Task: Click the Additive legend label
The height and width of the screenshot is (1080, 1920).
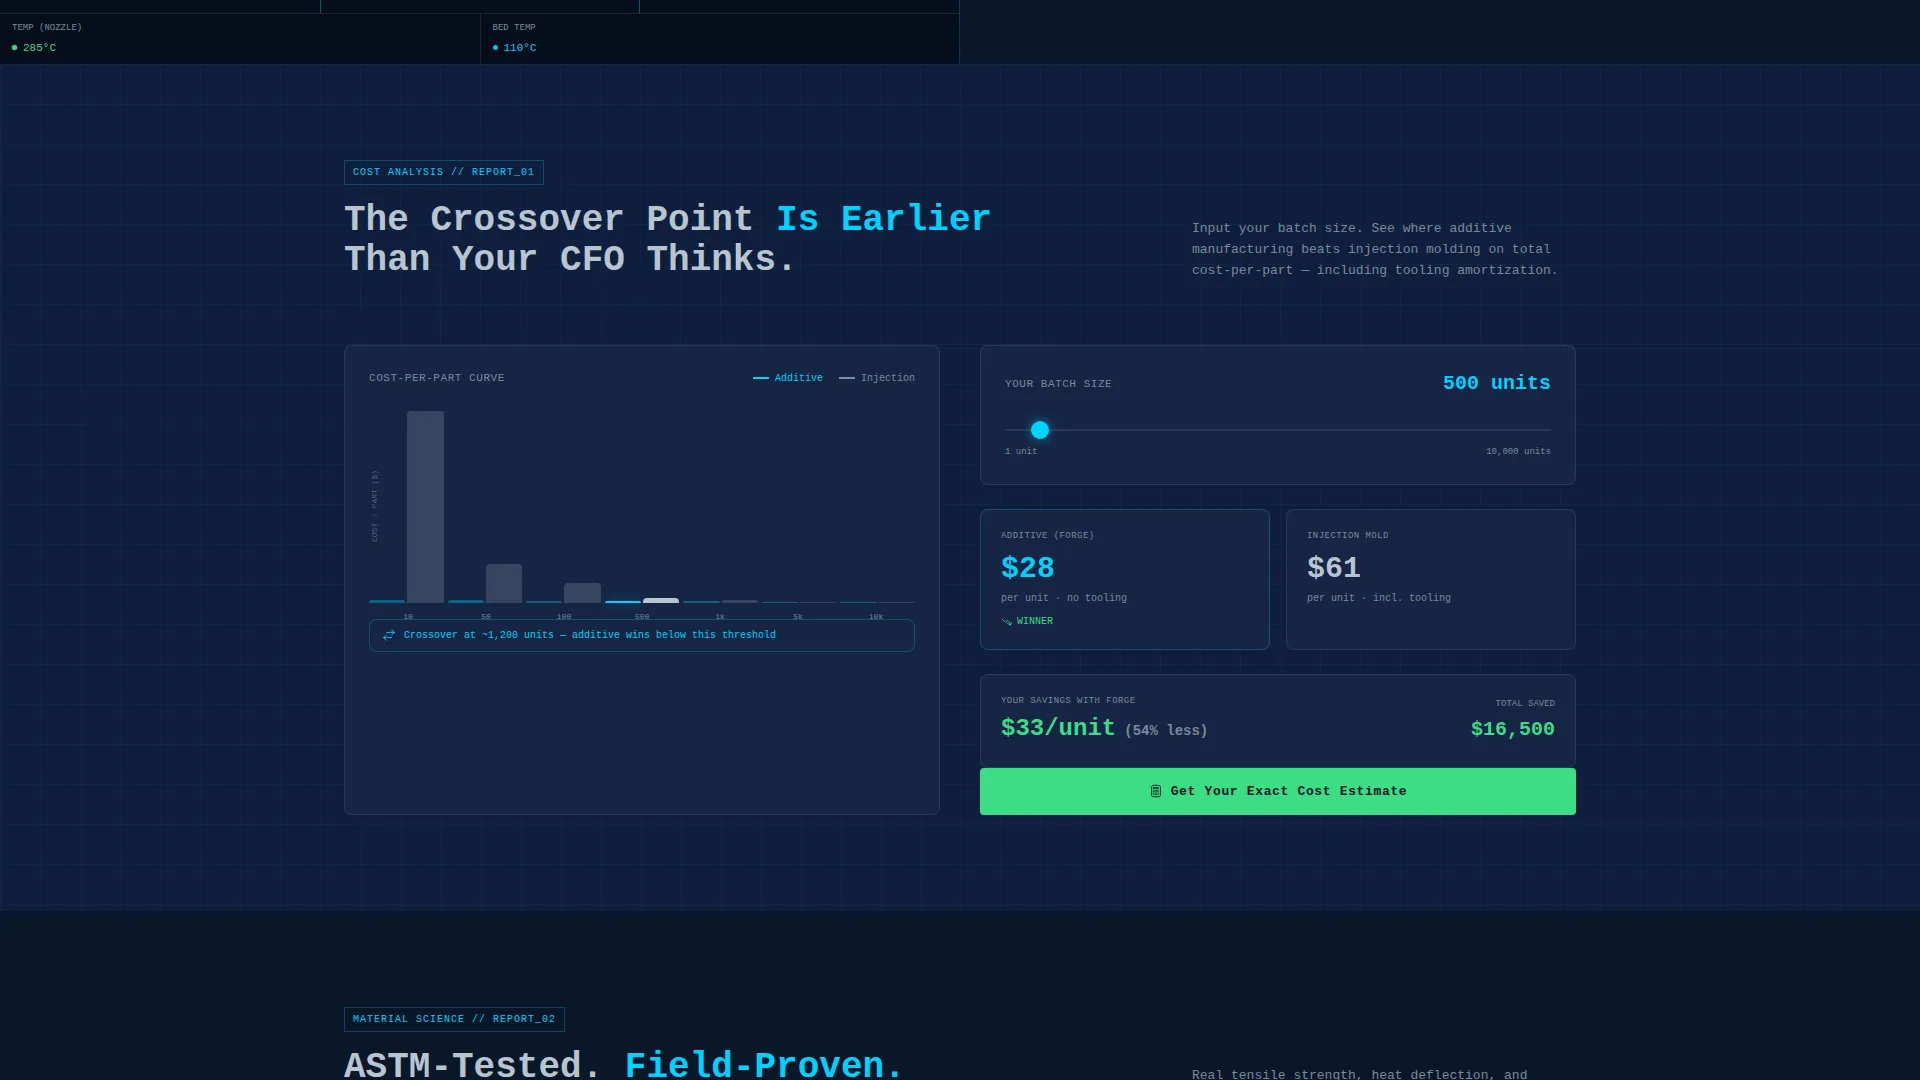Action: 799,378
